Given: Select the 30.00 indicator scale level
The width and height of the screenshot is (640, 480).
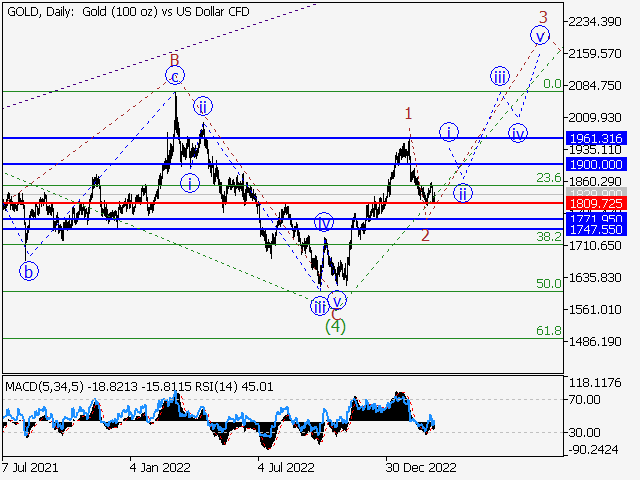Looking at the screenshot, I should point(584,432).
